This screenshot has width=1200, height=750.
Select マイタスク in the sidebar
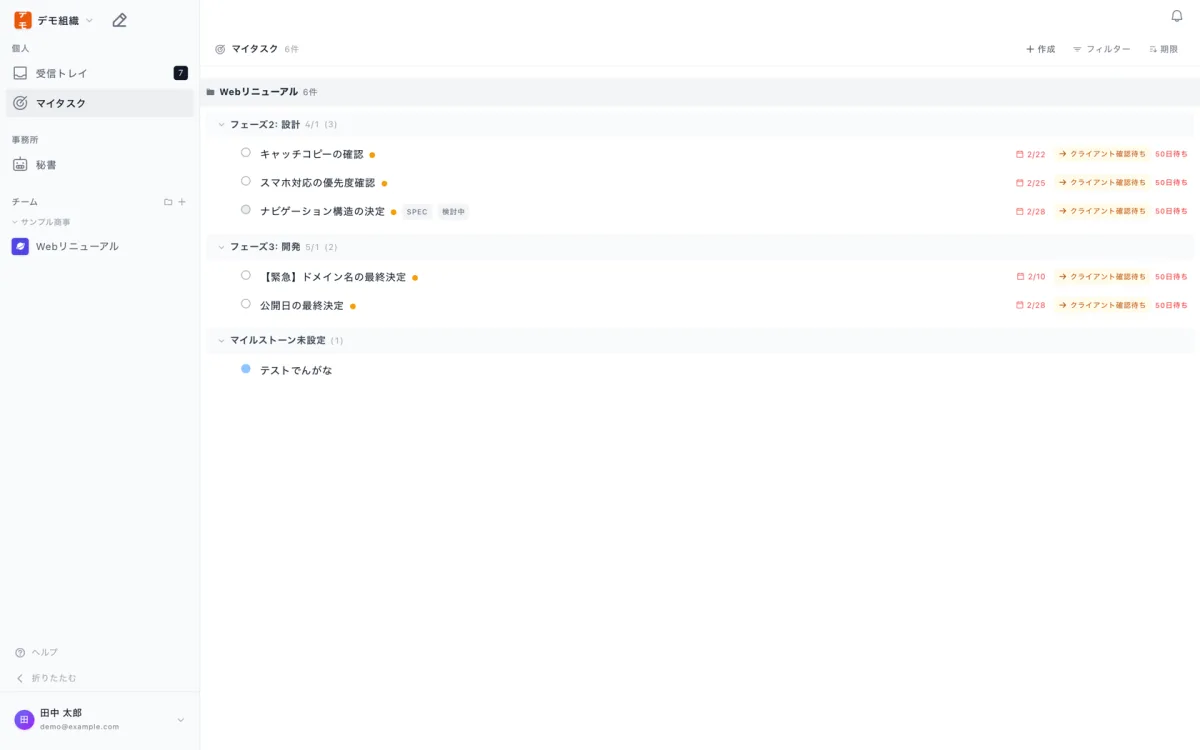(x=100, y=103)
